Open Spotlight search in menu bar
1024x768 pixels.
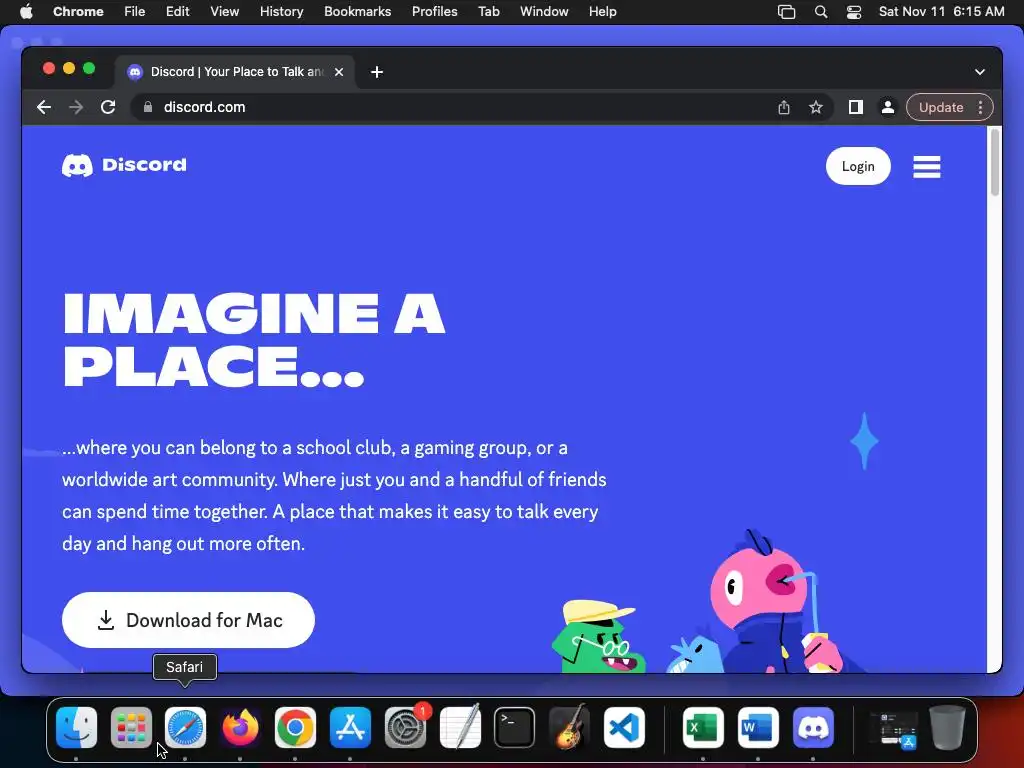coord(821,12)
